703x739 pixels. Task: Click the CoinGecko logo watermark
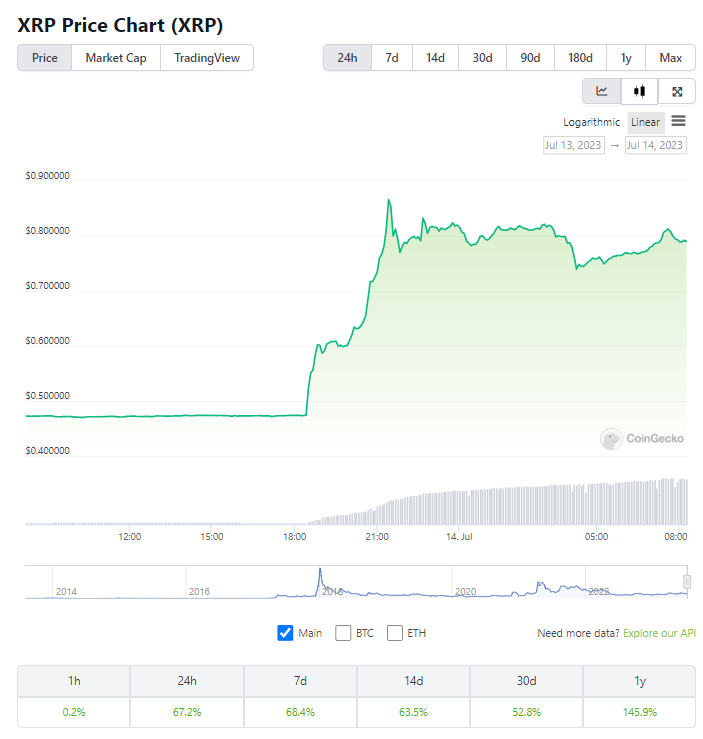click(642, 438)
